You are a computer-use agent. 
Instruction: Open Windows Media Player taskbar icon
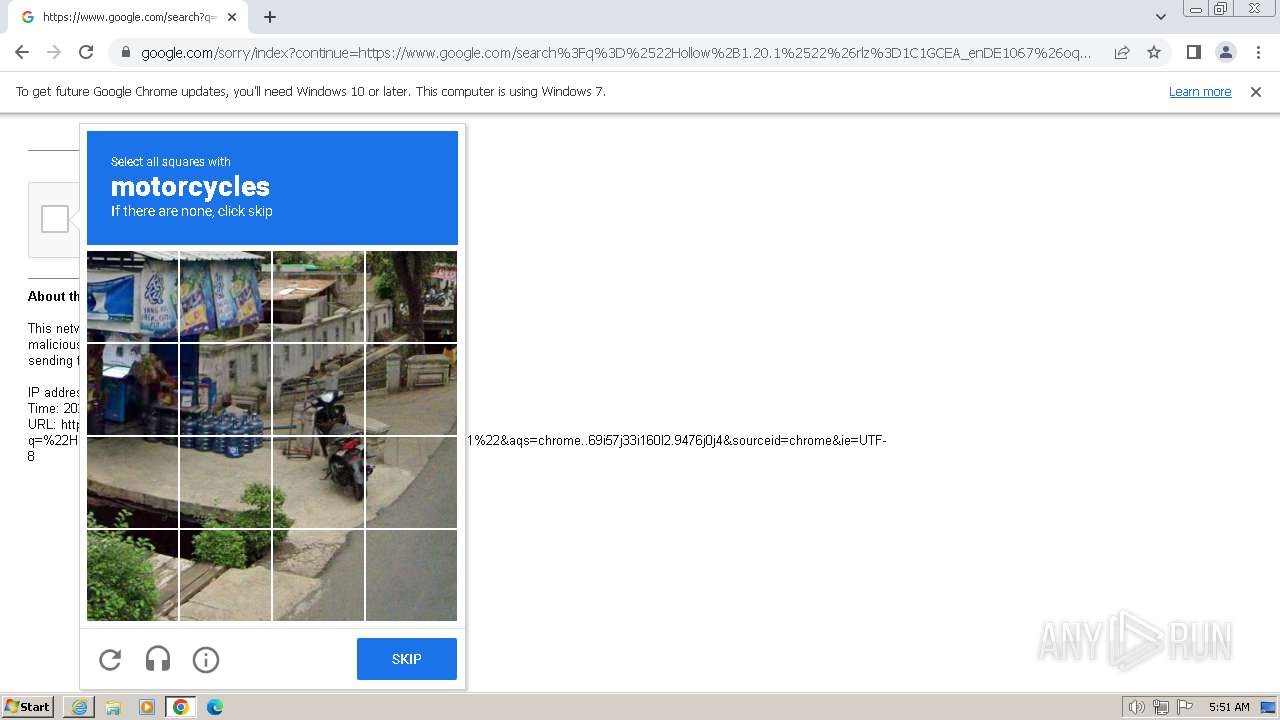click(x=147, y=707)
